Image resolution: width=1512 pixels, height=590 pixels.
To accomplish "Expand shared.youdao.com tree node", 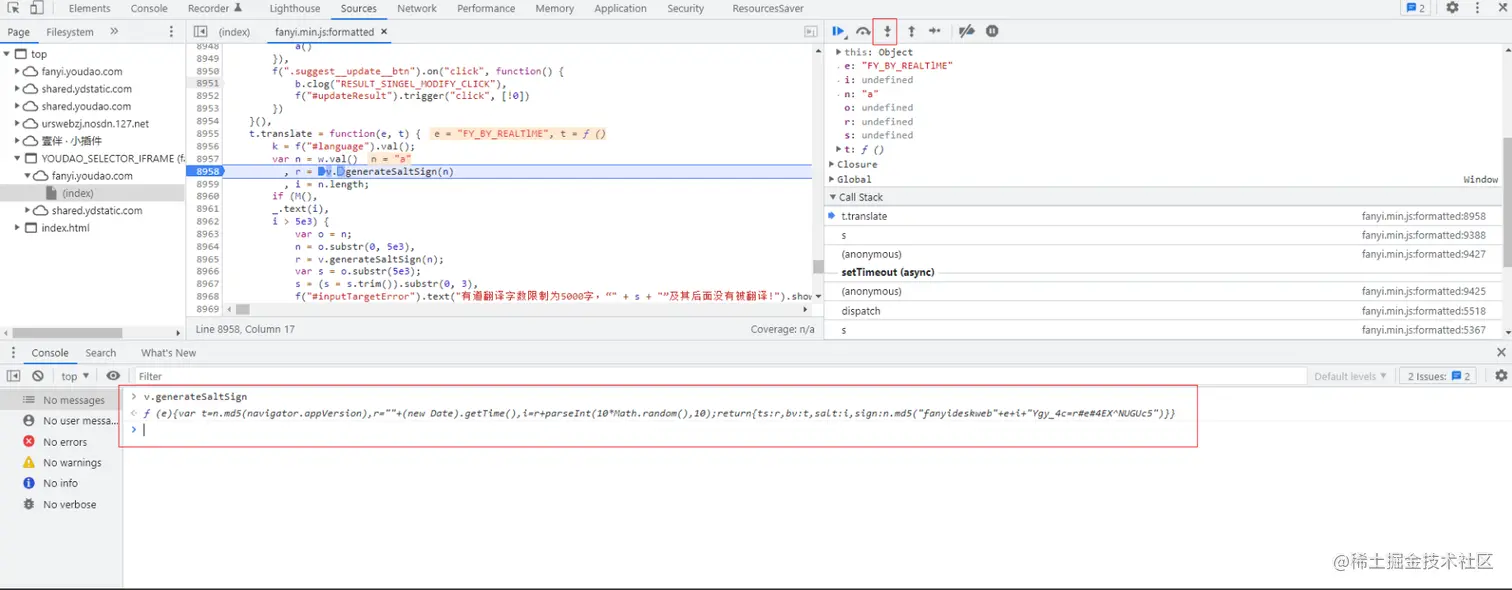I will pos(18,106).
